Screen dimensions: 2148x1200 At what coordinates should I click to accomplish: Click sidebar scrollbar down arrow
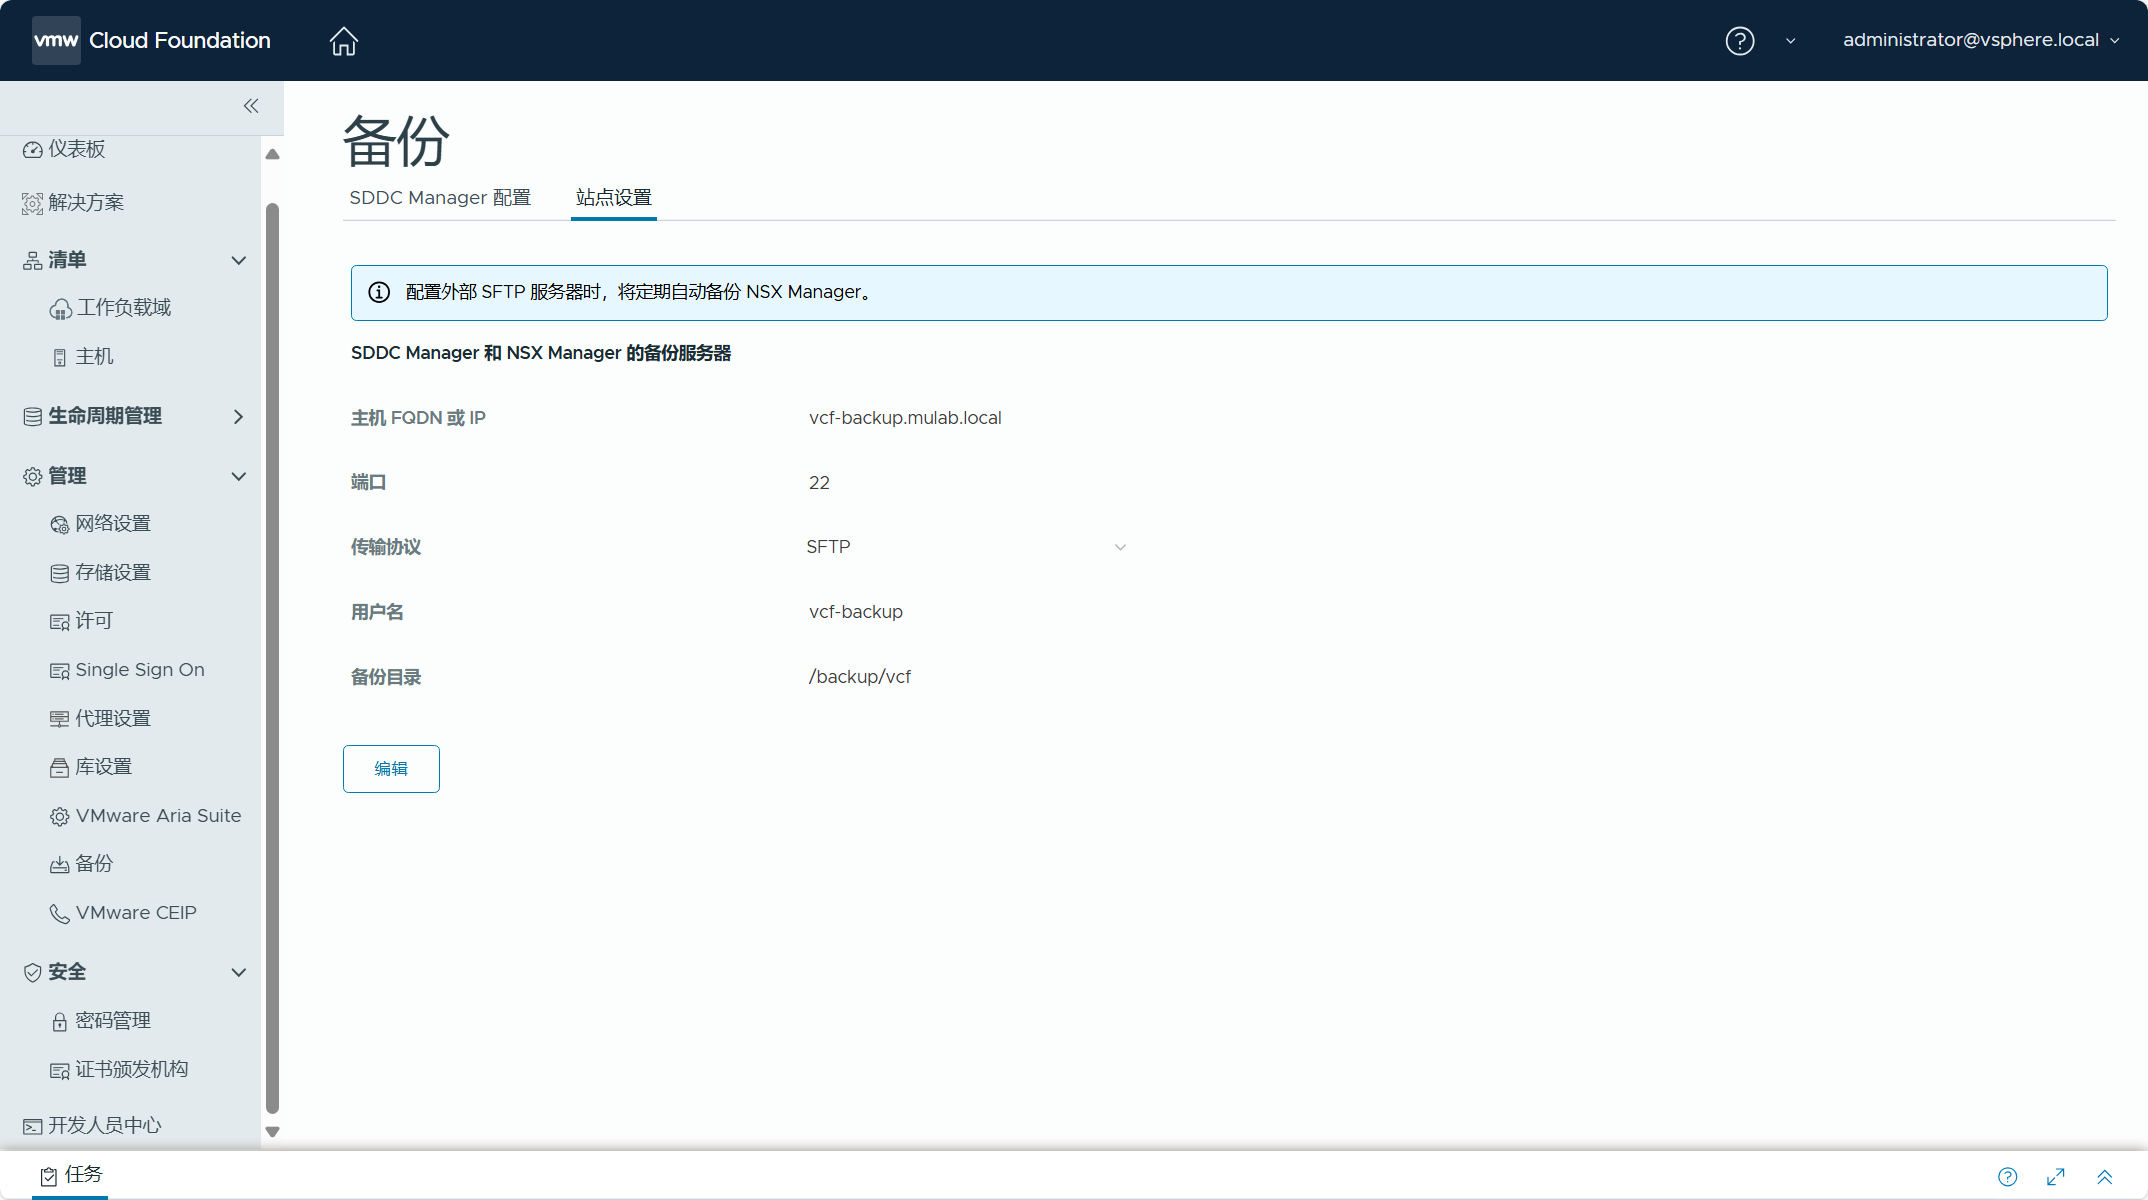[272, 1132]
